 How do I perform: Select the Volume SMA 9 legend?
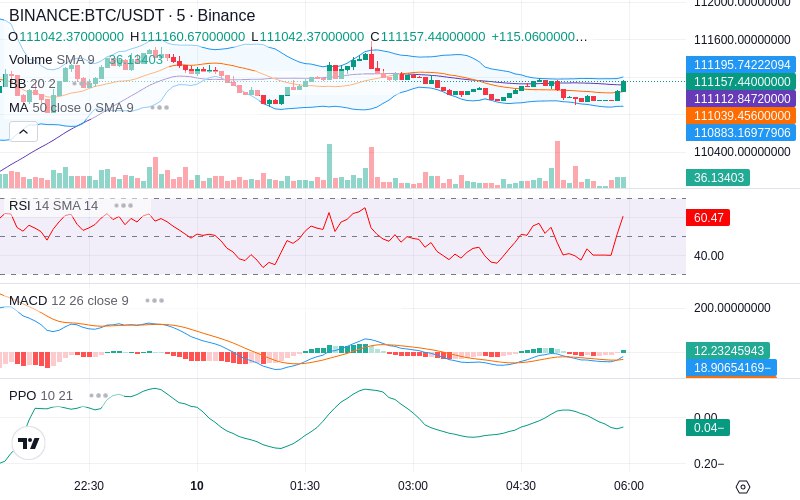point(52,60)
